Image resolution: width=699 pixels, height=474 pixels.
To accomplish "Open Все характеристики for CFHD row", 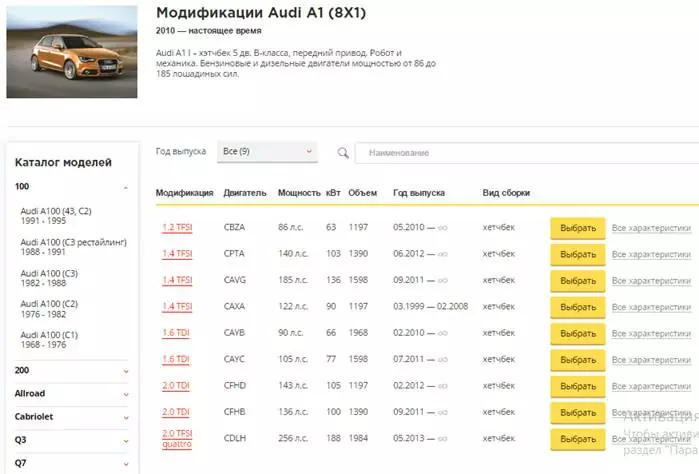I will 651,386.
